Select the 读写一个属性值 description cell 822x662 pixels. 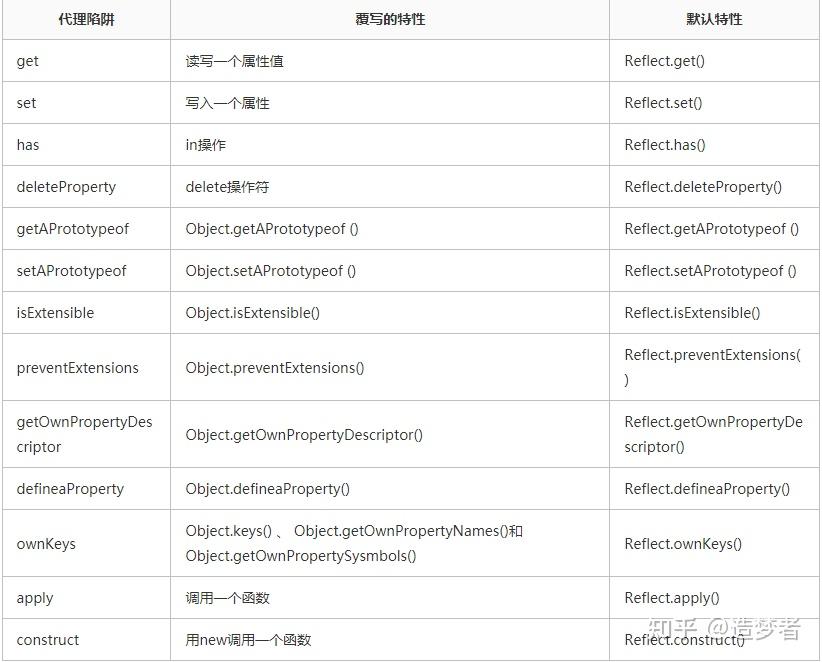coord(234,61)
